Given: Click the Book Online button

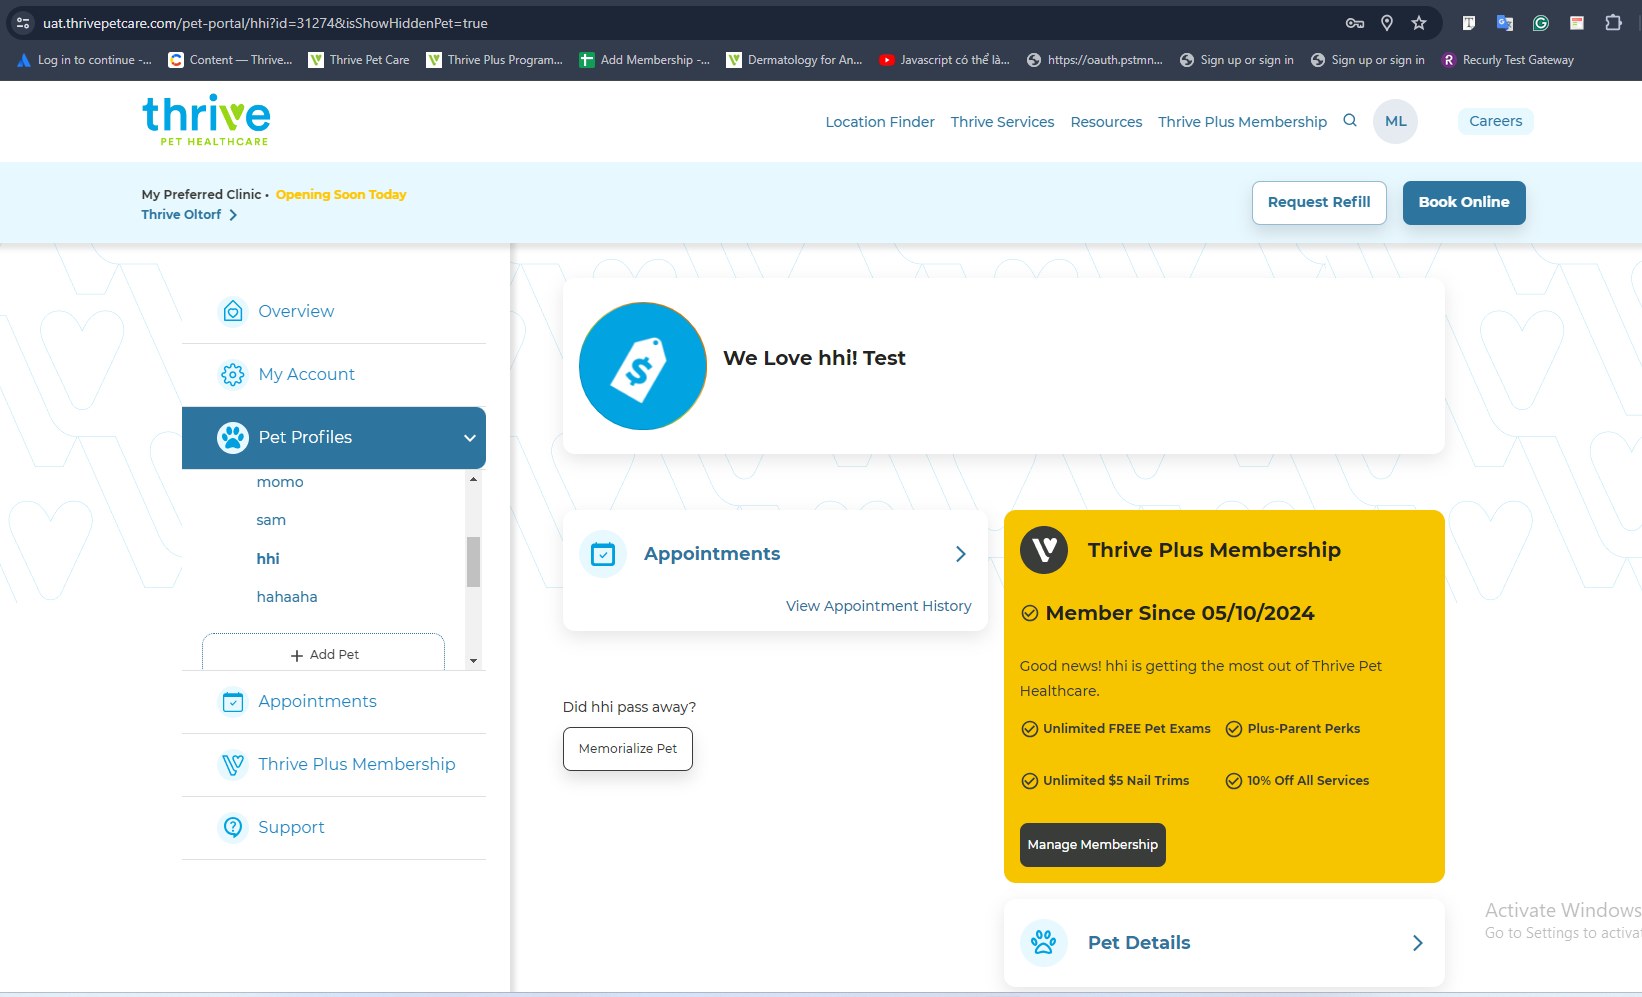Looking at the screenshot, I should coord(1464,203).
